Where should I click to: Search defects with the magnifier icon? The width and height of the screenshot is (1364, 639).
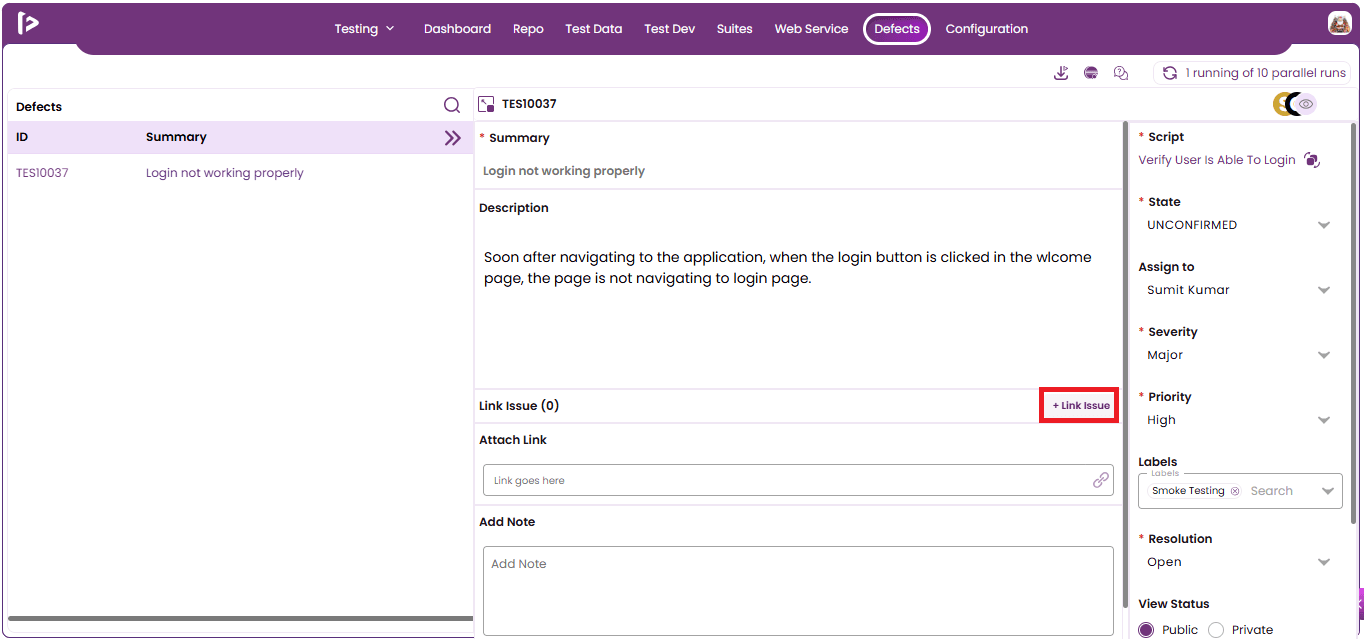(452, 106)
